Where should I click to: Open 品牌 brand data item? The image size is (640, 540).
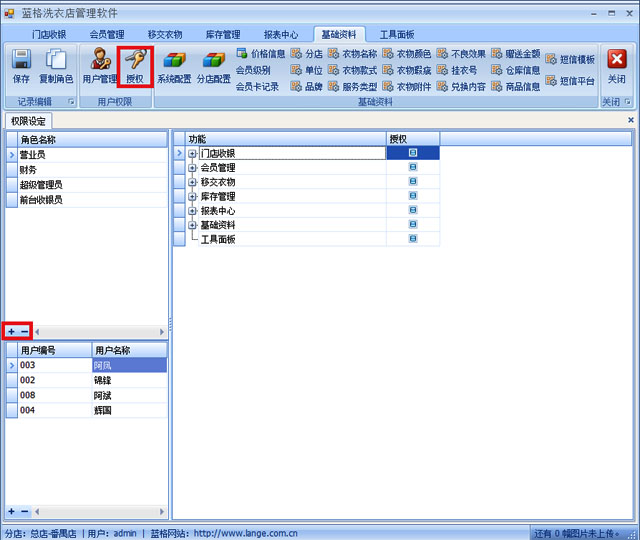(307, 87)
